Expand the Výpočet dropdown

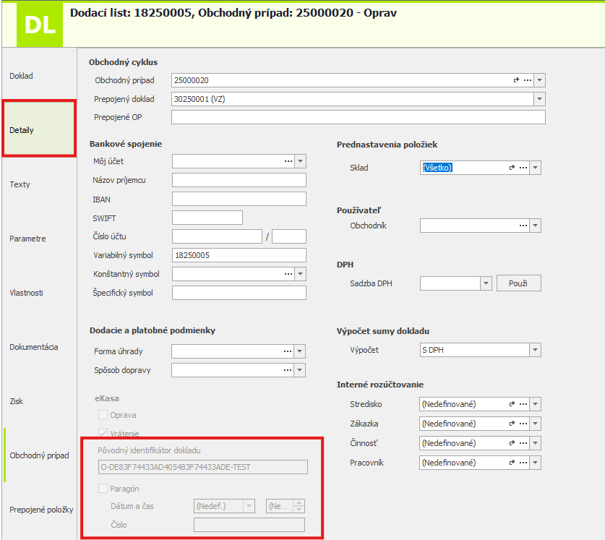pyautogui.click(x=535, y=350)
